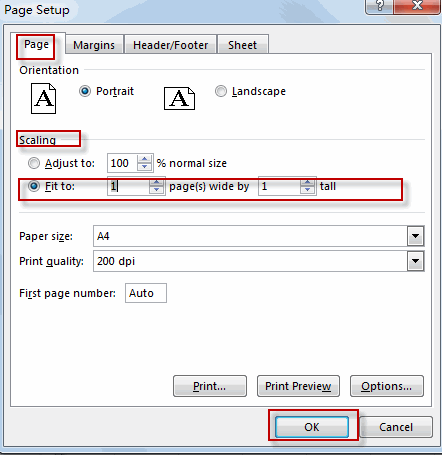Viewport: 442px width, 455px height.
Task: Click the portrait page orientation icon
Action: pos(43,99)
